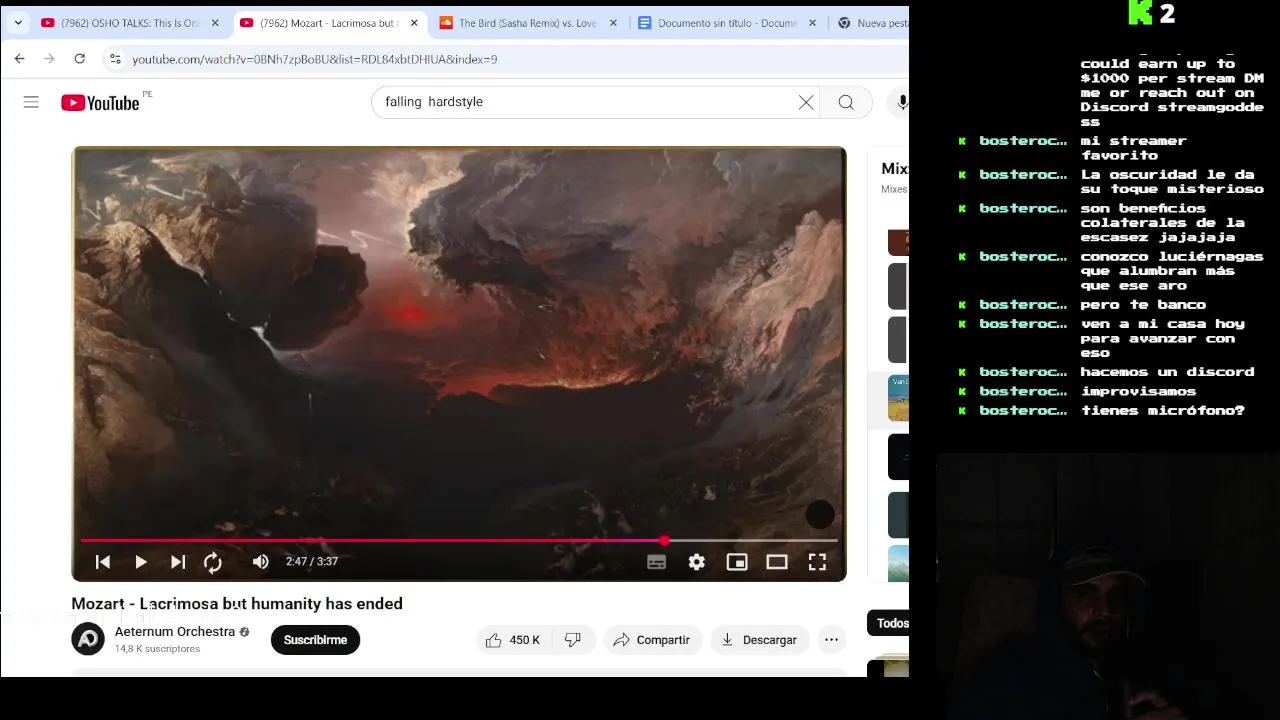Image resolution: width=1280 pixels, height=720 pixels.
Task: Clear the search query text
Action: click(805, 102)
